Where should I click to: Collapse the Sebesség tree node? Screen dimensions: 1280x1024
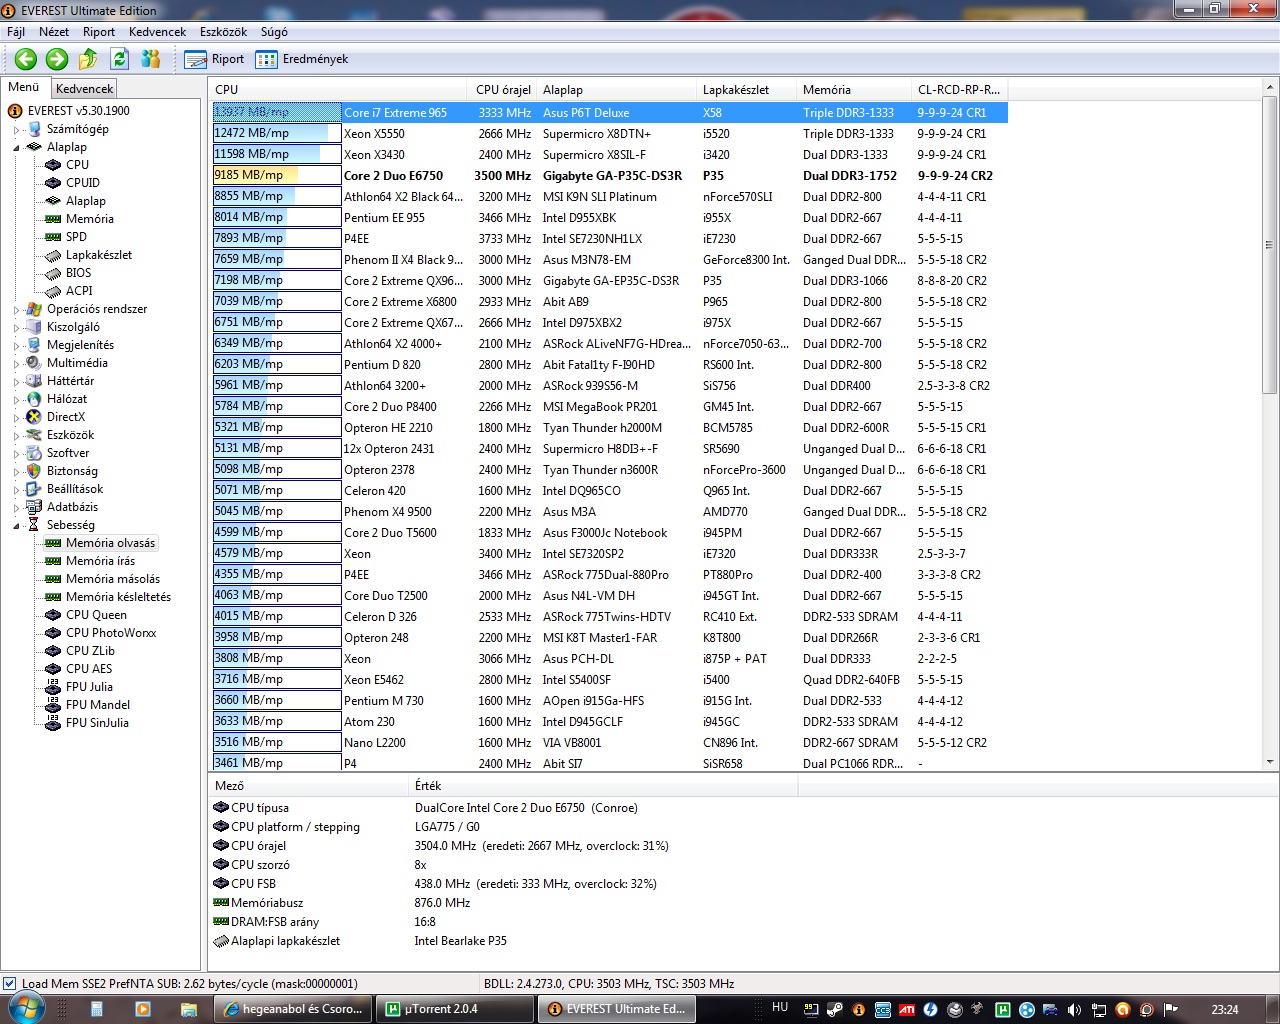(x=16, y=525)
